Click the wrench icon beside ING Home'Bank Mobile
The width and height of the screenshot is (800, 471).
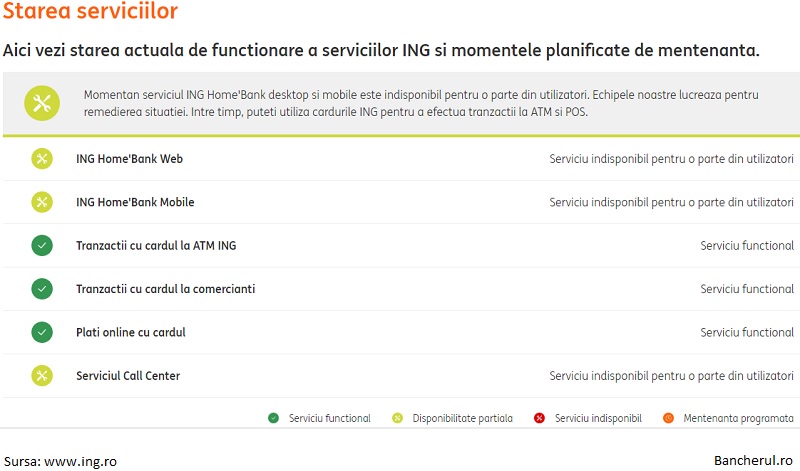[42, 202]
